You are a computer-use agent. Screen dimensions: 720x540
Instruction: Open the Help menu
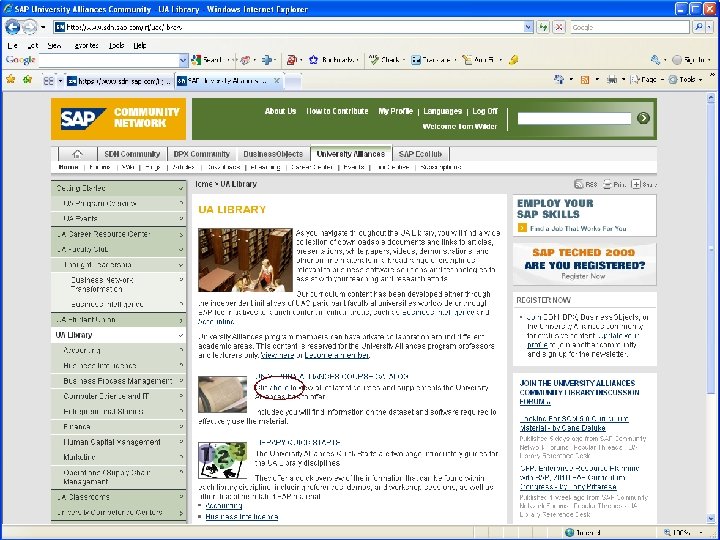[140, 45]
